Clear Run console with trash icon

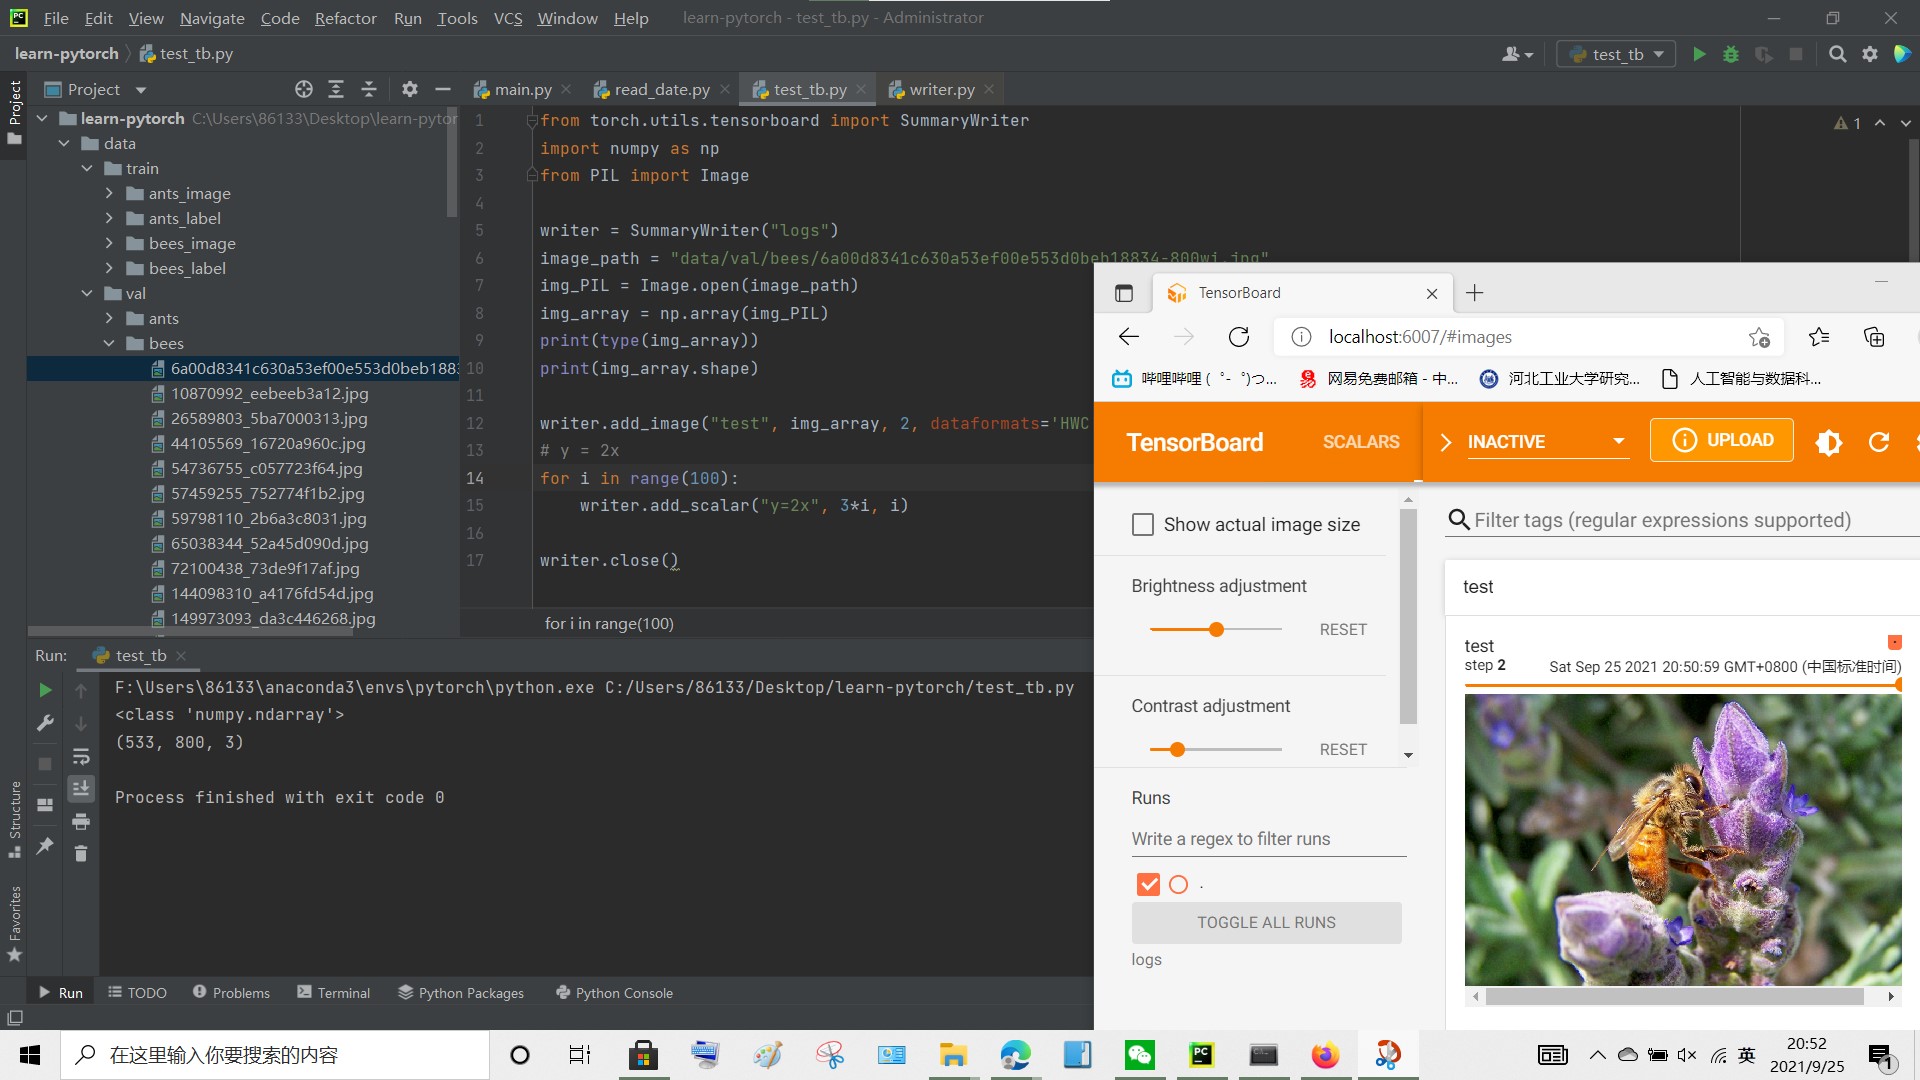(x=81, y=853)
